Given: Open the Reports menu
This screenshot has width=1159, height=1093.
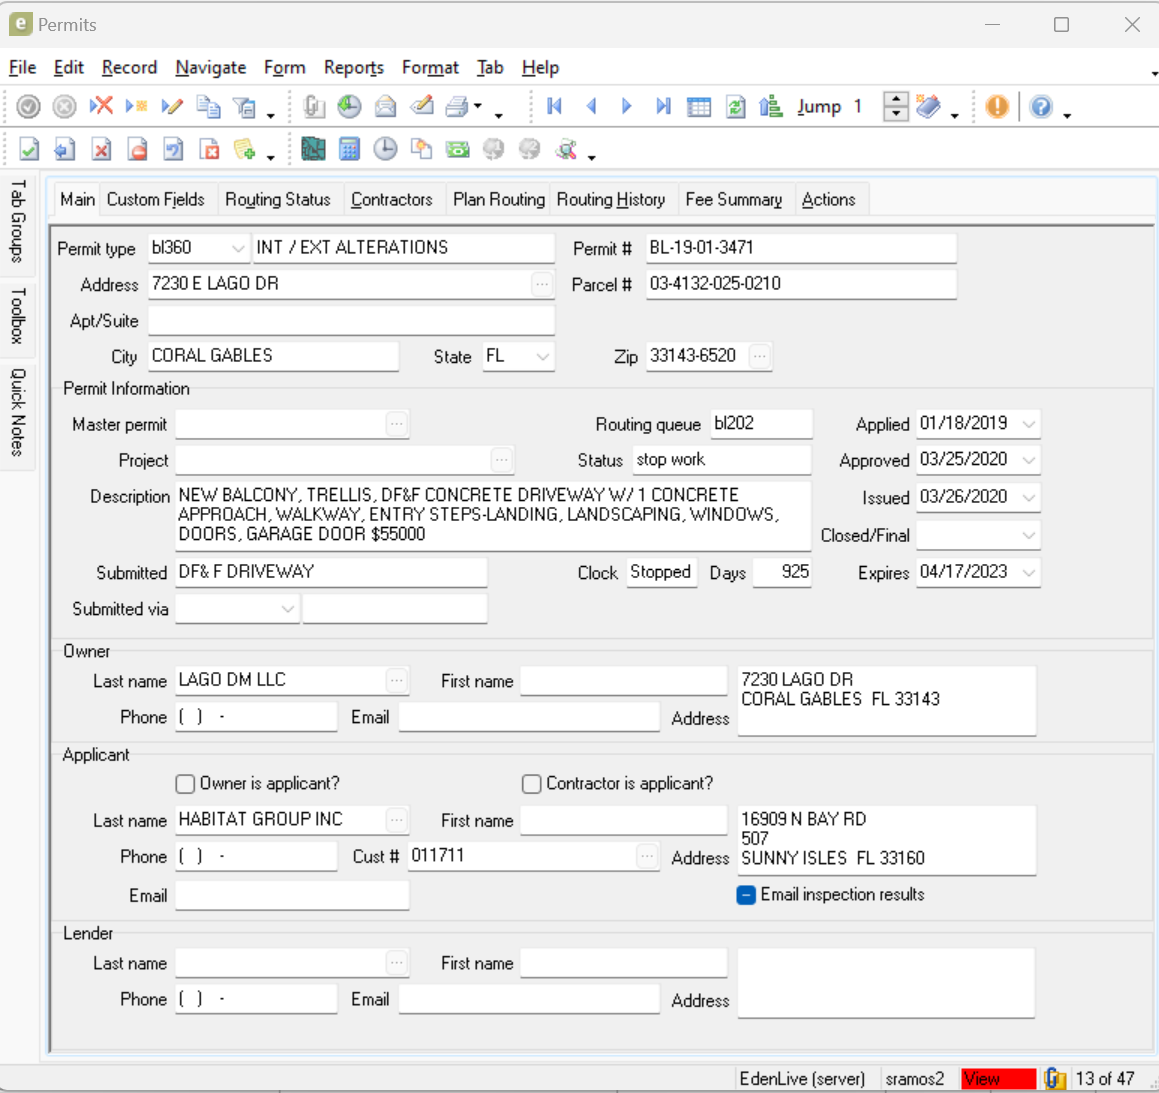Looking at the screenshot, I should pos(353,67).
